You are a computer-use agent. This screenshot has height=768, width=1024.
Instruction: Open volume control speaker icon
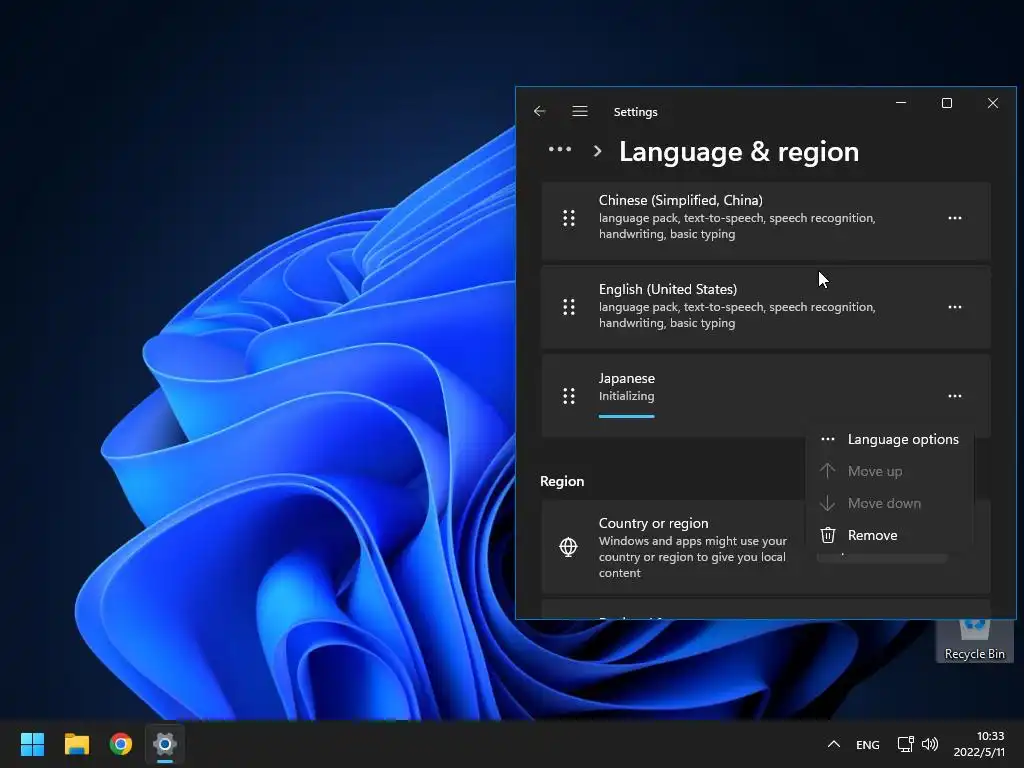click(x=929, y=744)
